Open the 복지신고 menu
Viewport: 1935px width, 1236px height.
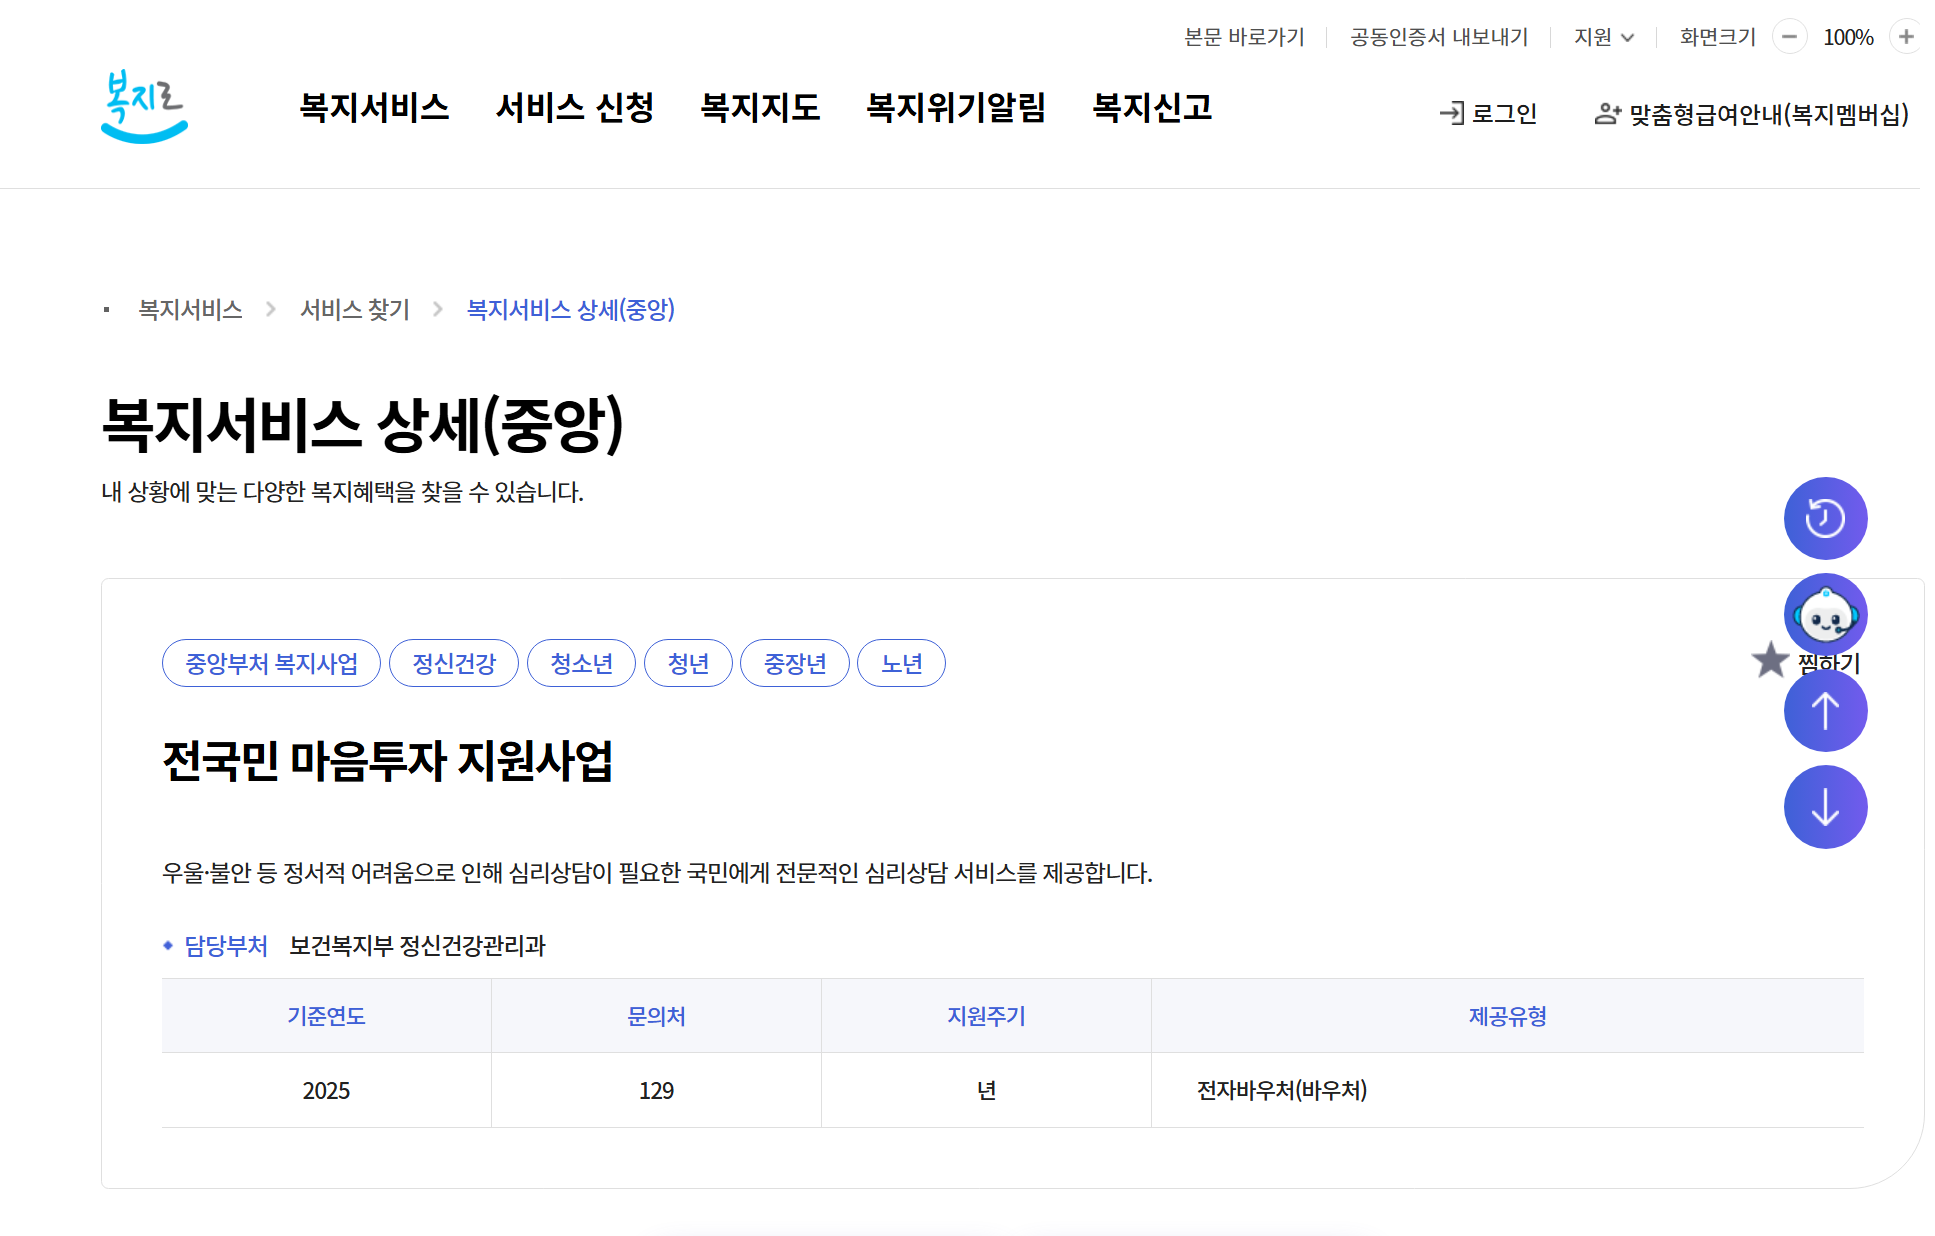[x=1152, y=107]
